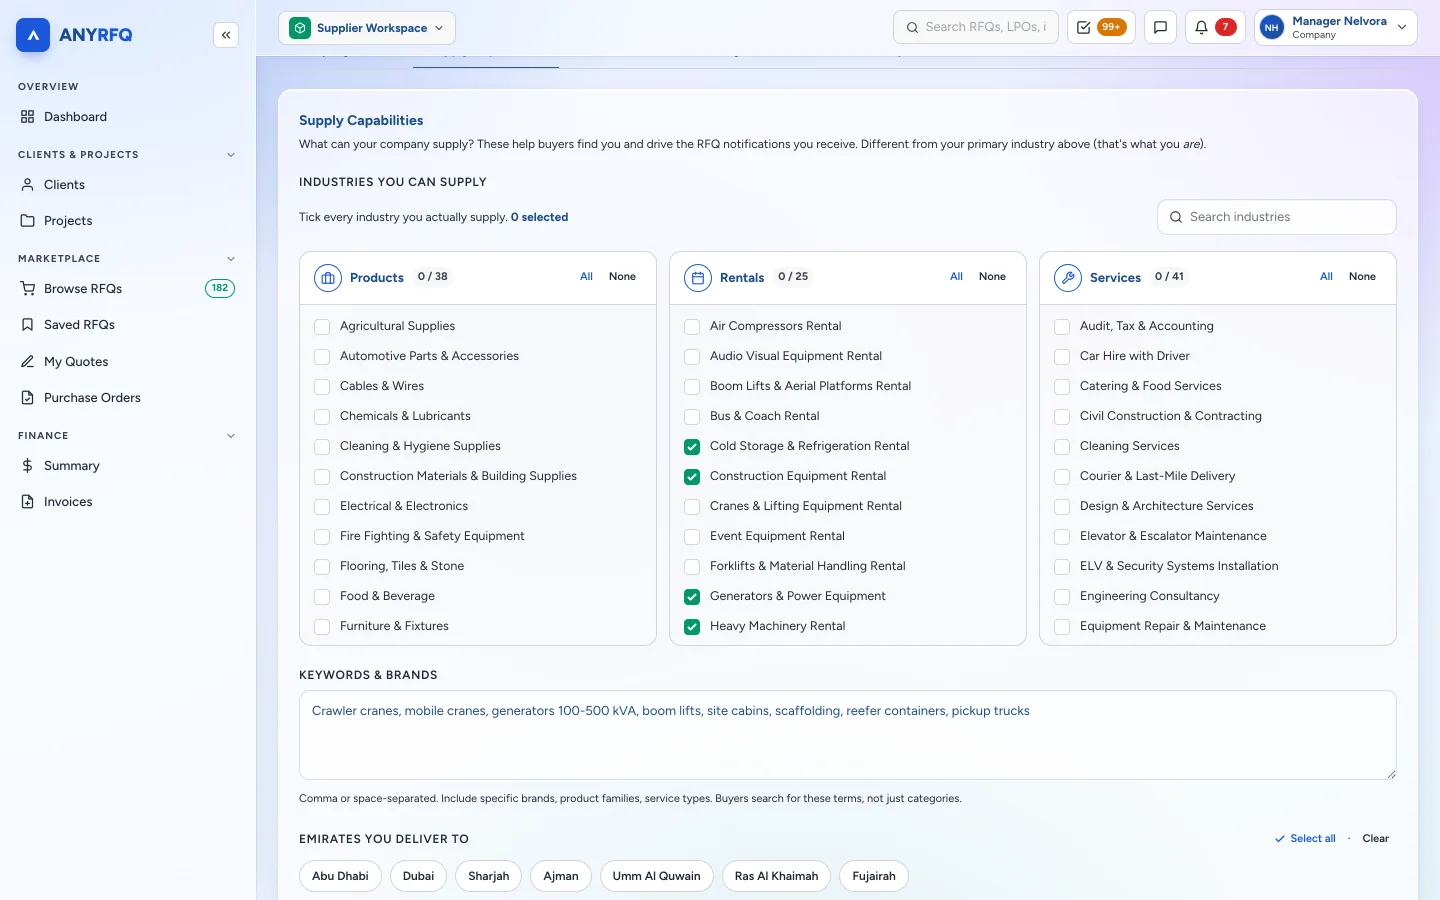The height and width of the screenshot is (900, 1440).
Task: Open the Supplier Workspace dropdown
Action: (367, 28)
